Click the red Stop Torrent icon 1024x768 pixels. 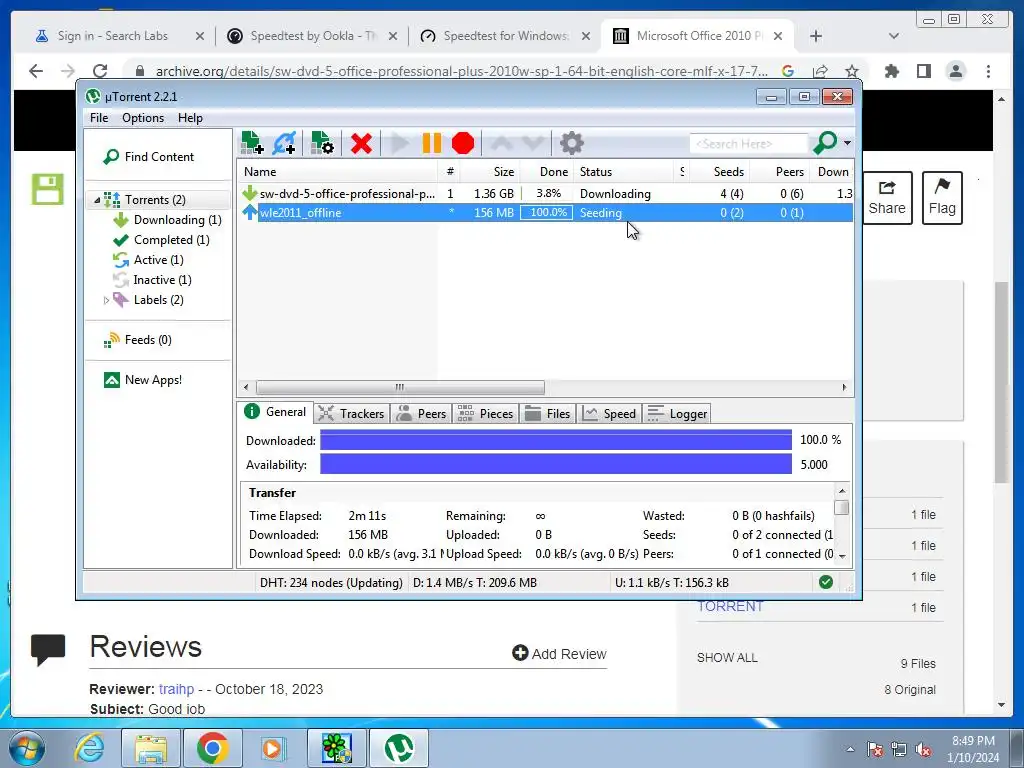coord(463,143)
